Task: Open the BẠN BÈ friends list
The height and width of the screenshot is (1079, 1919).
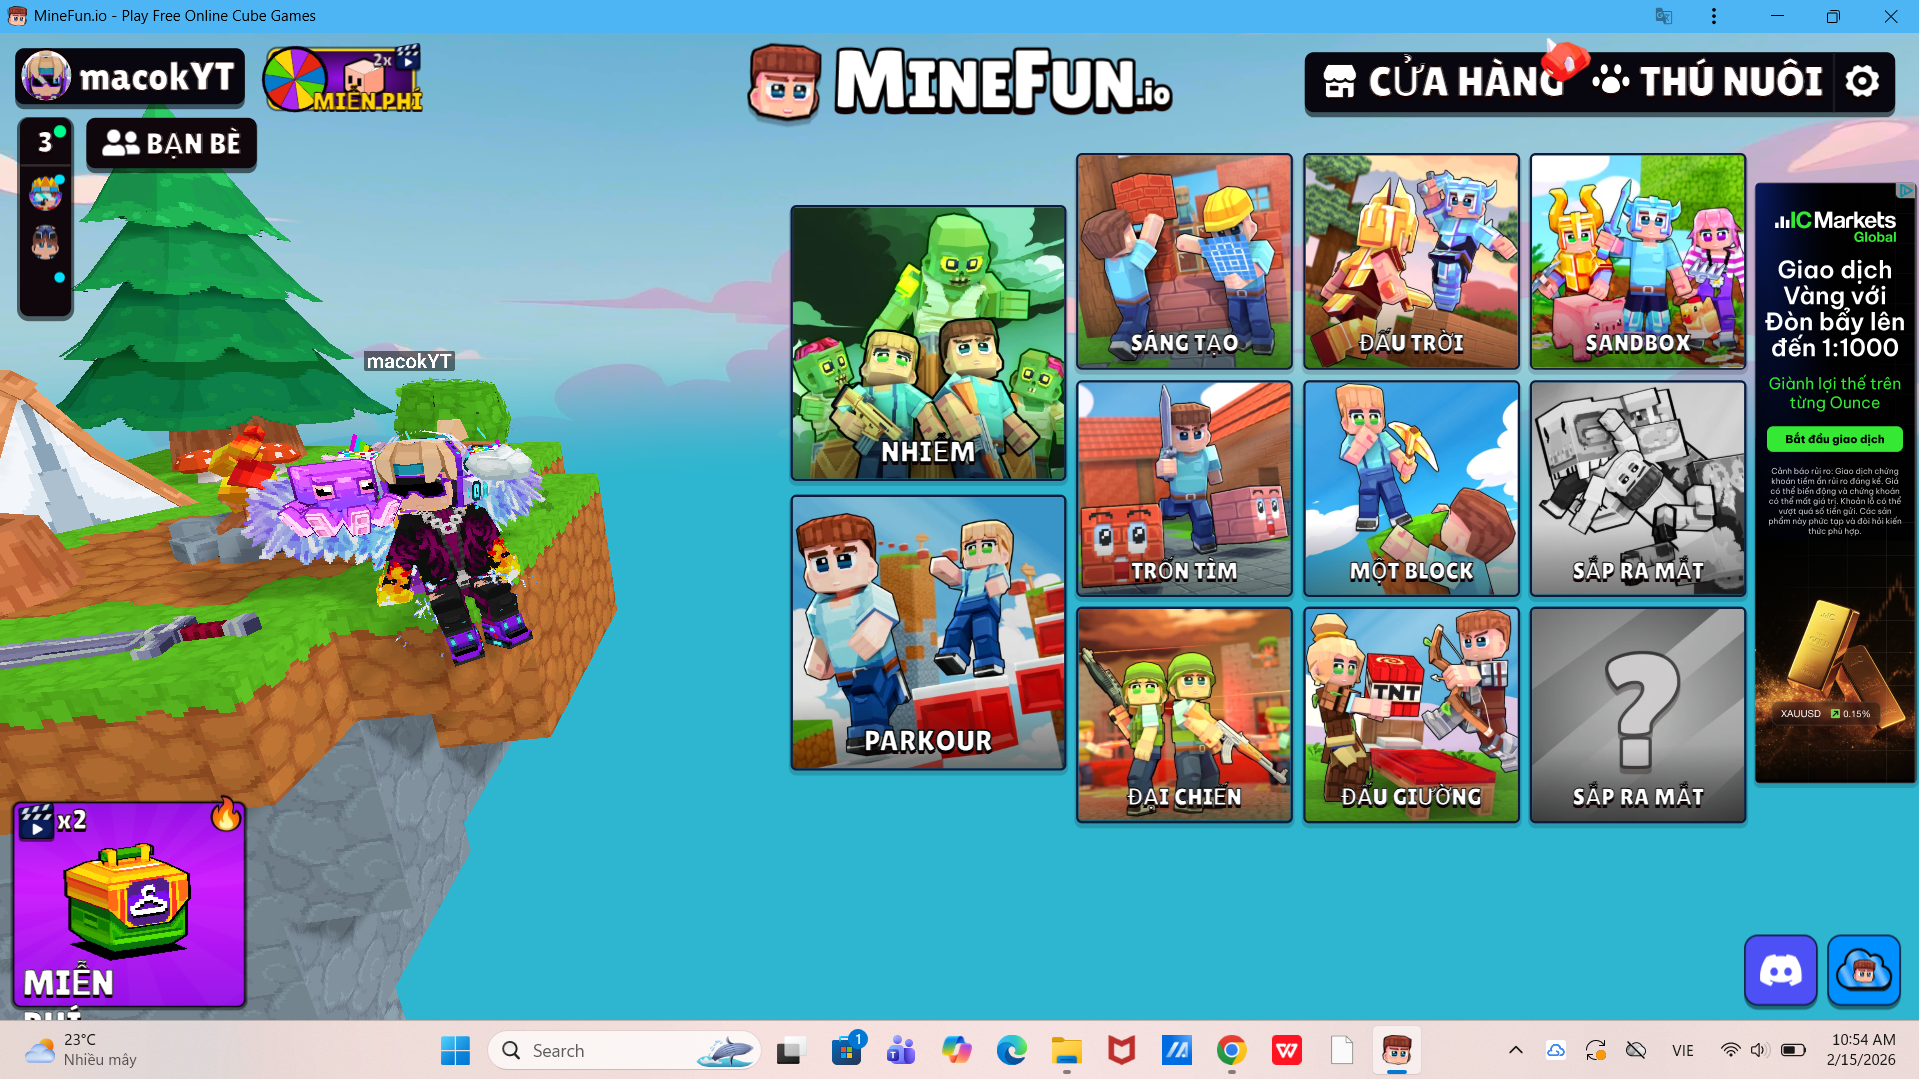Action: pyautogui.click(x=171, y=144)
